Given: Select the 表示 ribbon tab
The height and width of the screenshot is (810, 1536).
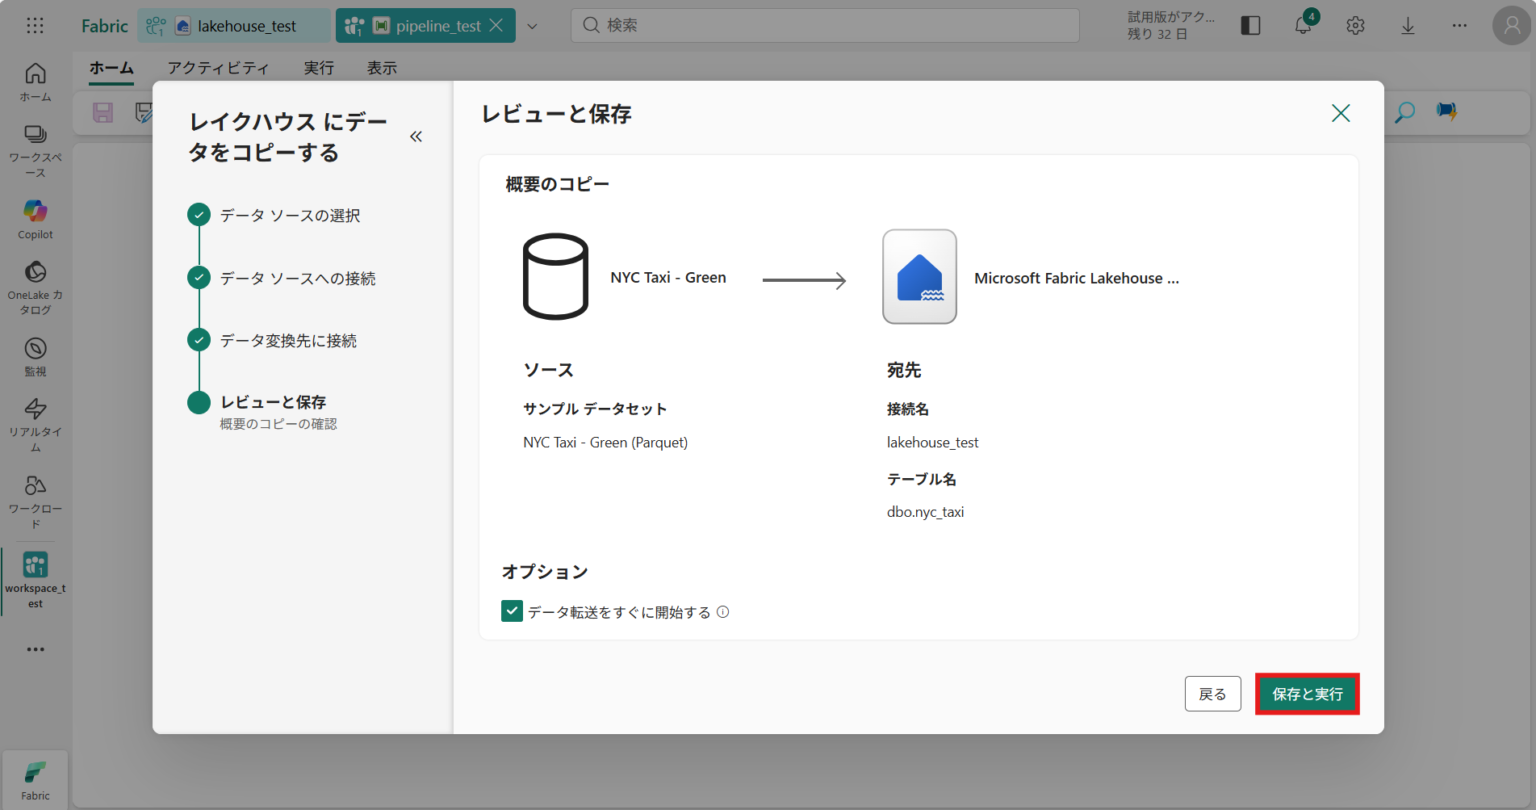Looking at the screenshot, I should click(x=382, y=68).
